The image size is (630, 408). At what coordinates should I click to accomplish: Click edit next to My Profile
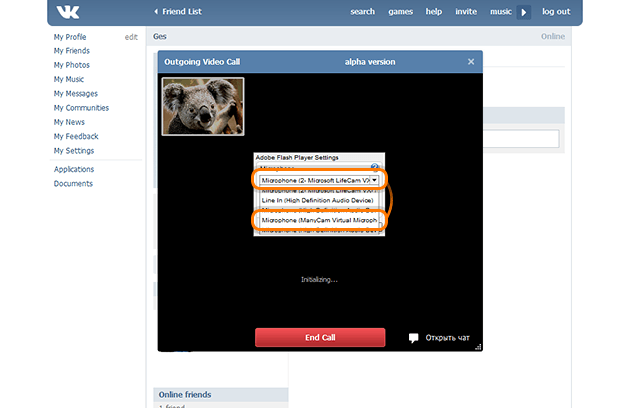tap(131, 37)
